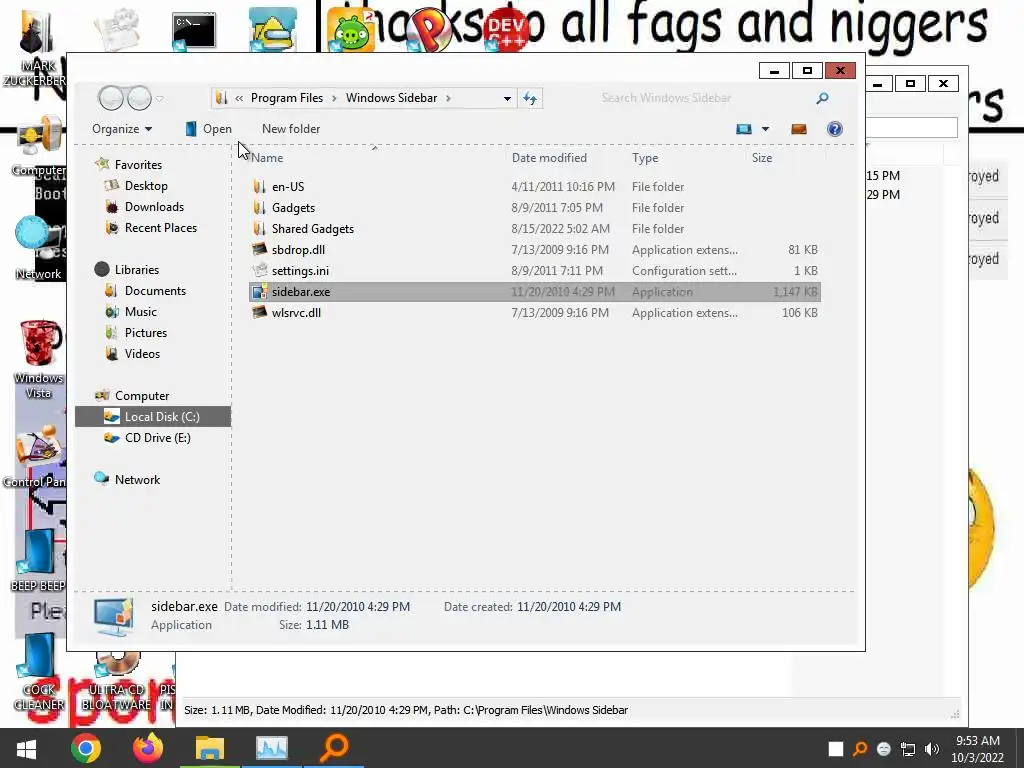Select sidebar.exe file
The image size is (1024, 768).
(535, 292)
